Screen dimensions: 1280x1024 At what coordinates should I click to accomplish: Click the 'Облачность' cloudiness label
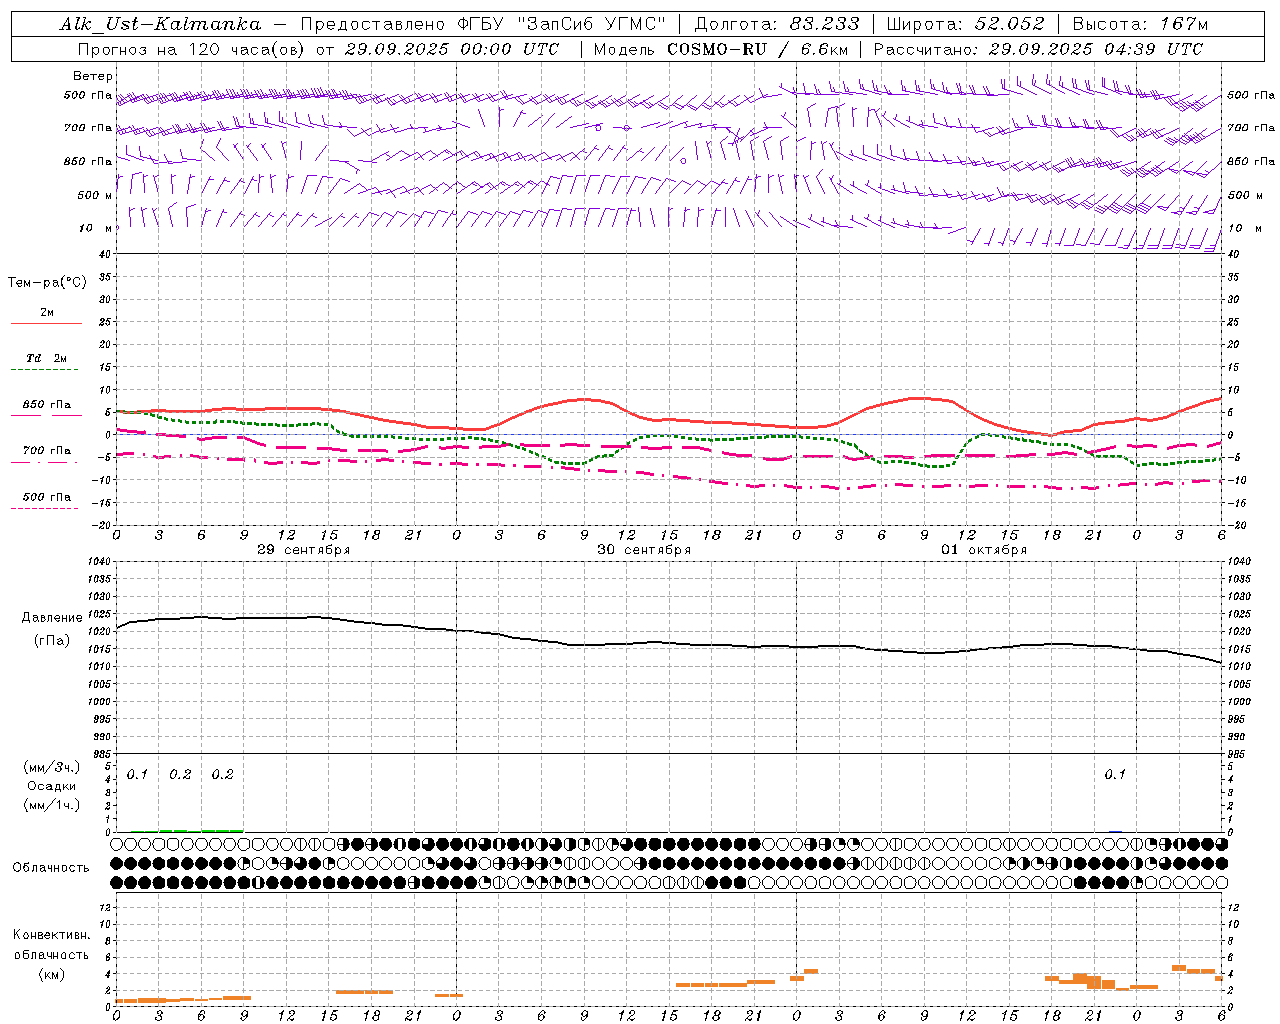coord(51,868)
